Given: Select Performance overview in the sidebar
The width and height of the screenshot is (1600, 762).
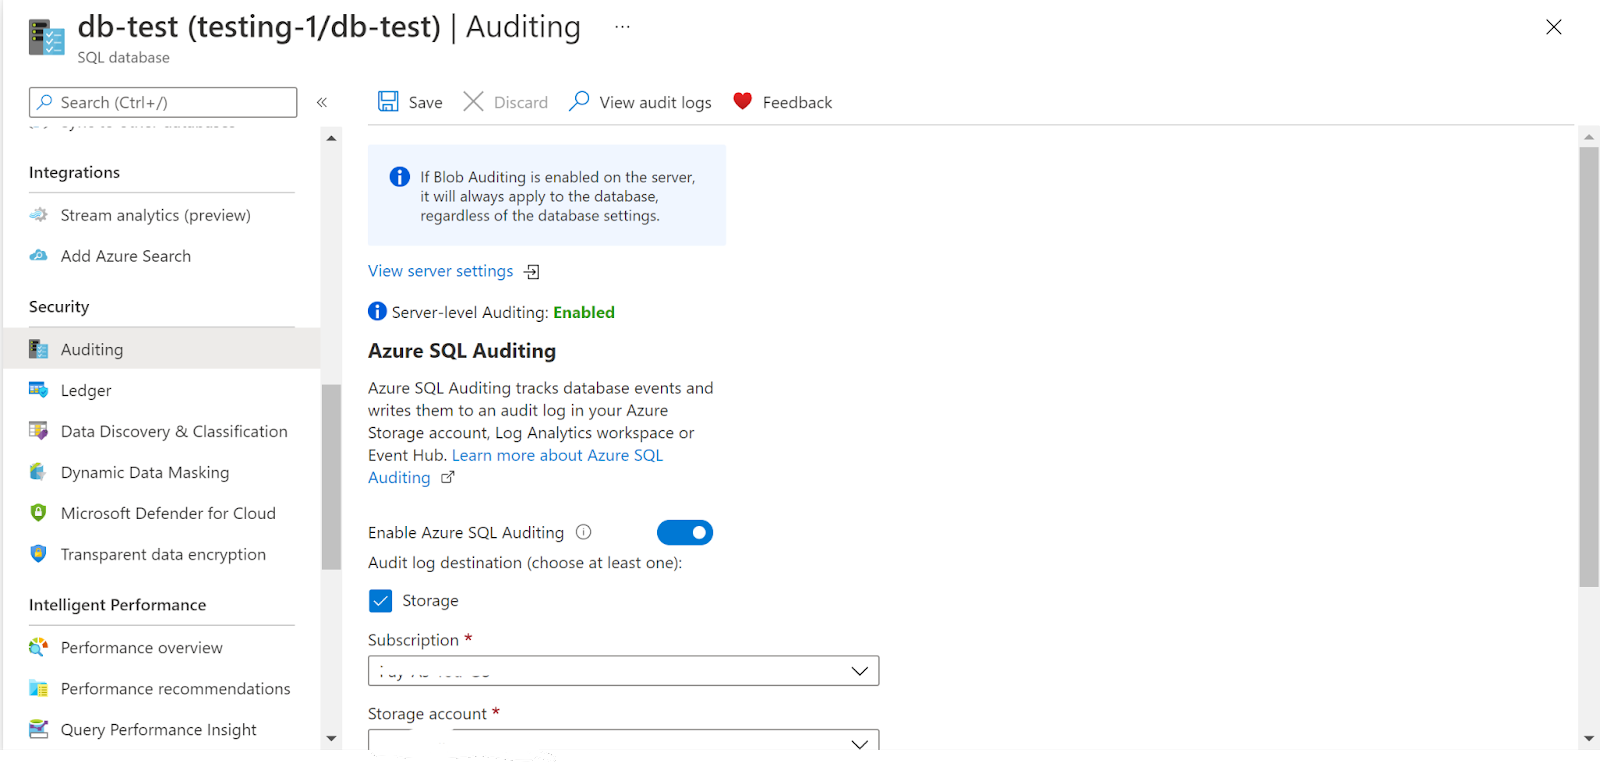Looking at the screenshot, I should pos(141,648).
